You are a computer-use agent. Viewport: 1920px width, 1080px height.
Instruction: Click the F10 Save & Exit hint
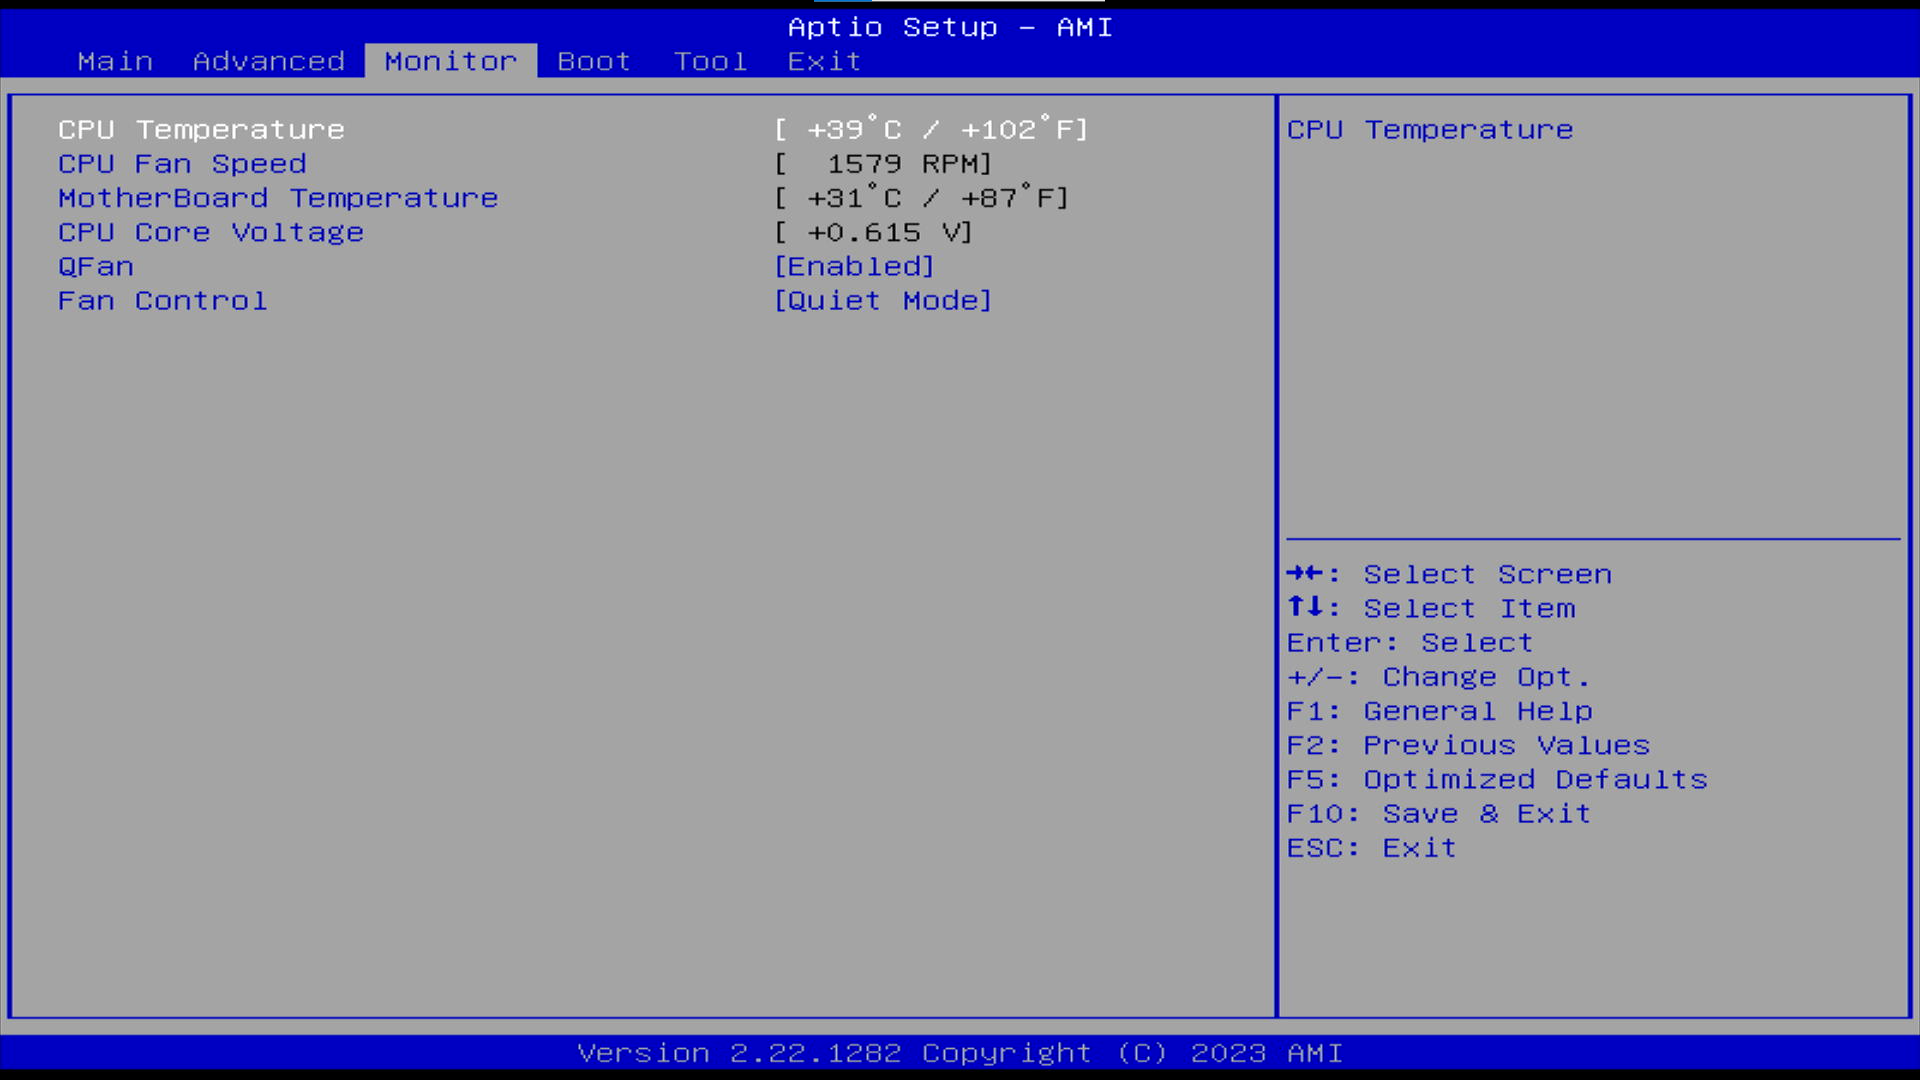(1438, 814)
